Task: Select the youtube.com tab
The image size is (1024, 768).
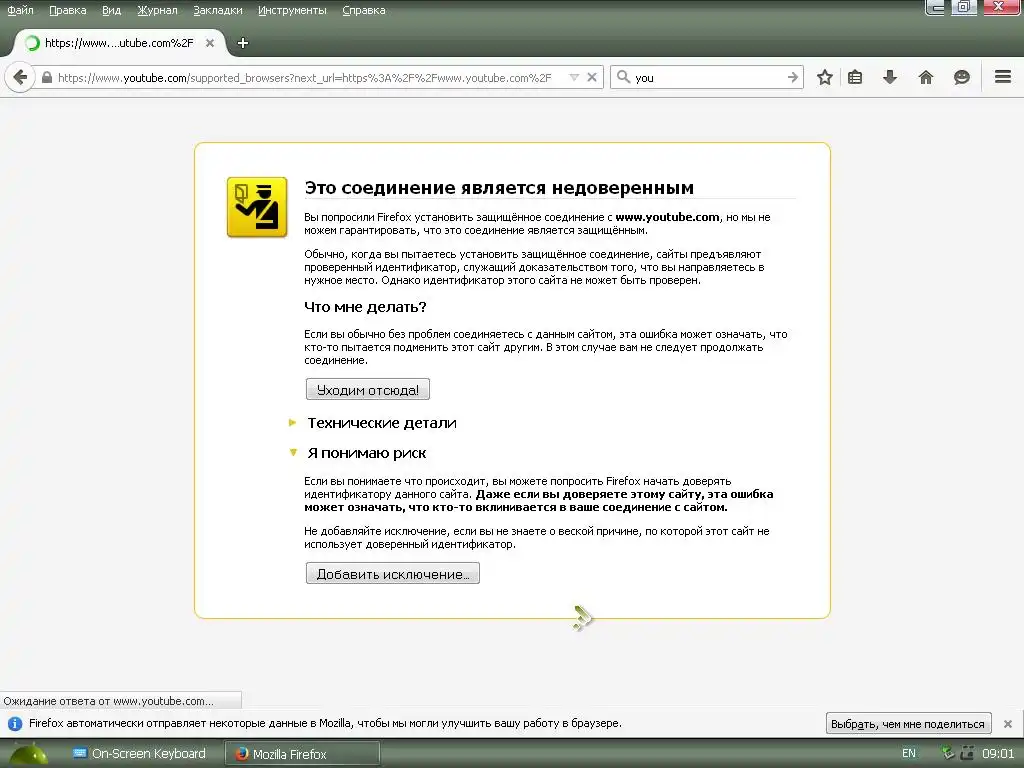Action: pyautogui.click(x=121, y=43)
